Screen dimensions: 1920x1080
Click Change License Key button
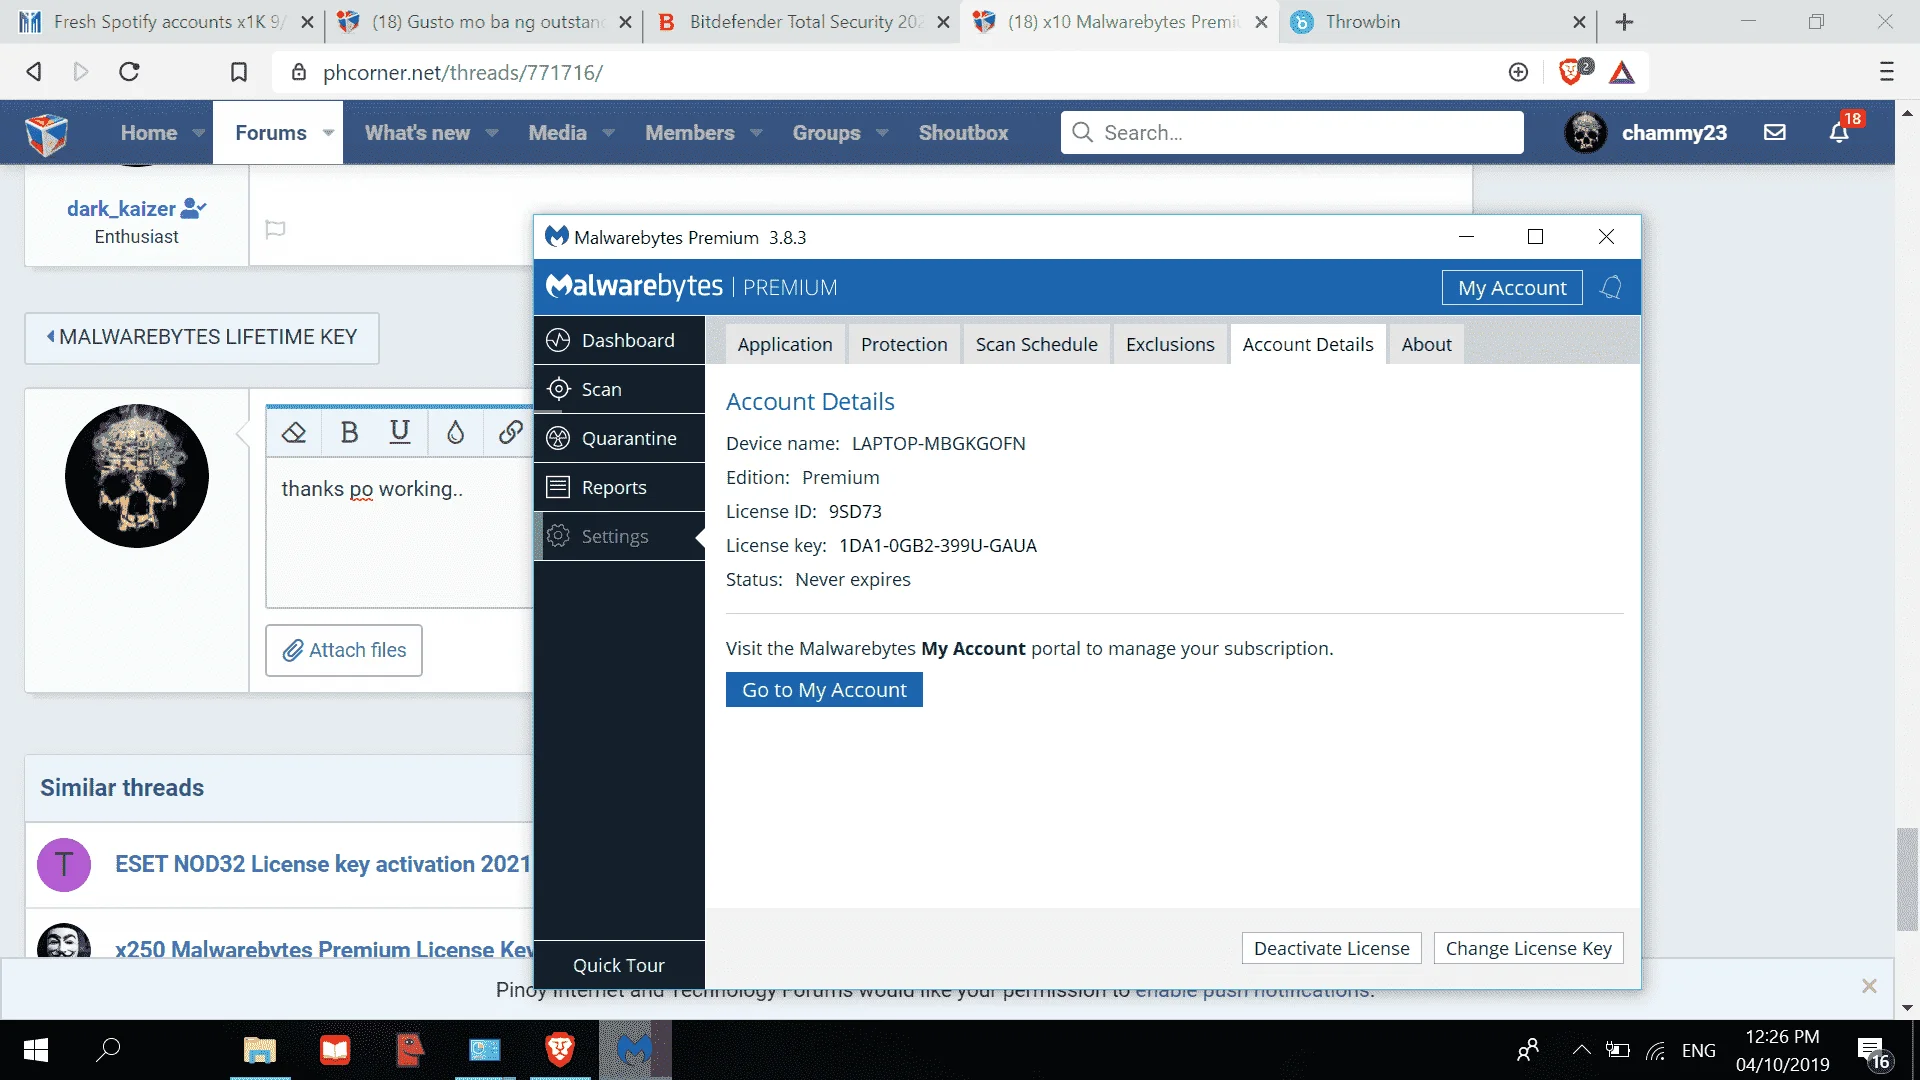pos(1528,948)
